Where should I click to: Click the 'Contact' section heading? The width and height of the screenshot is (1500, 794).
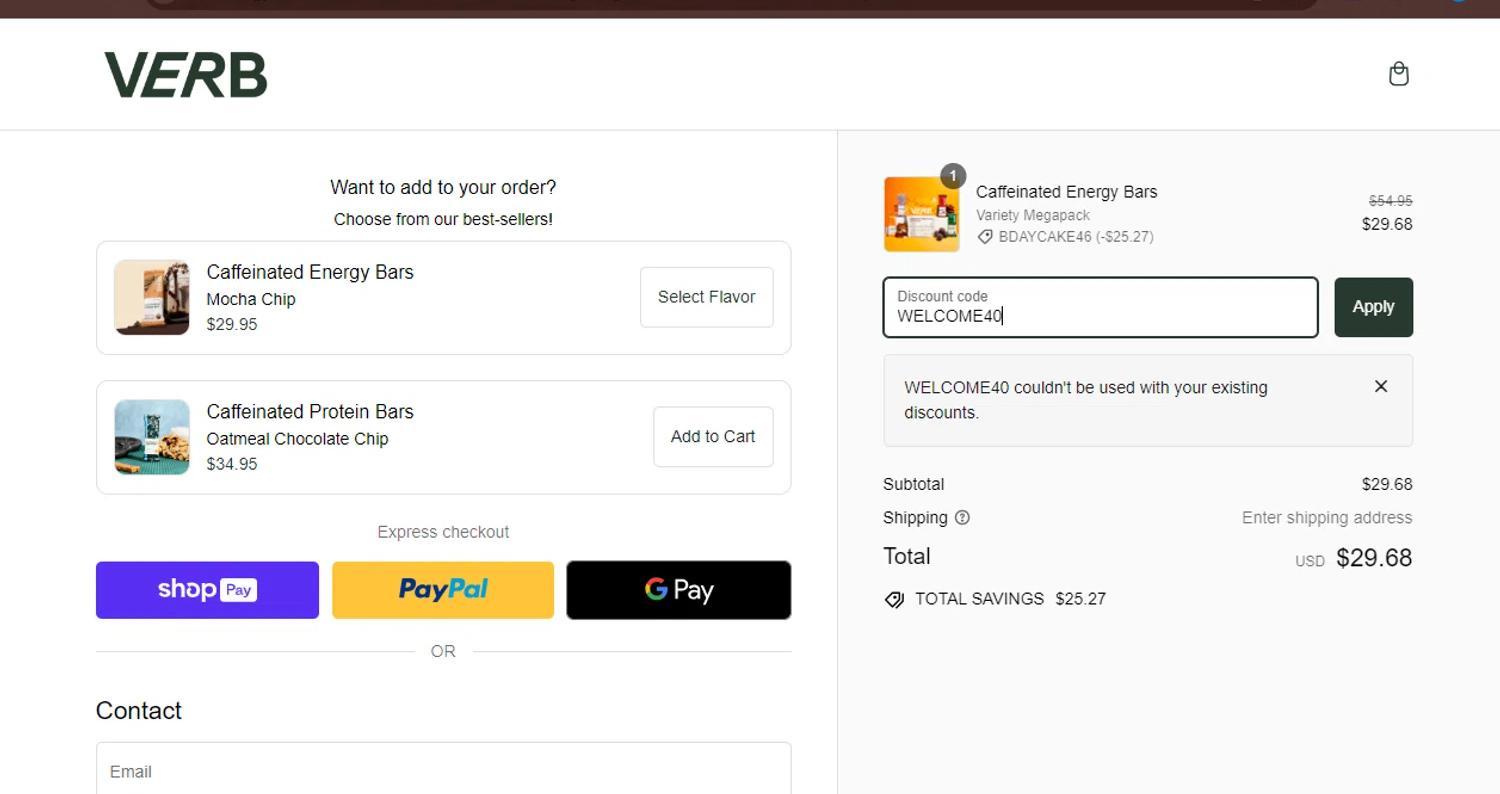click(x=139, y=711)
